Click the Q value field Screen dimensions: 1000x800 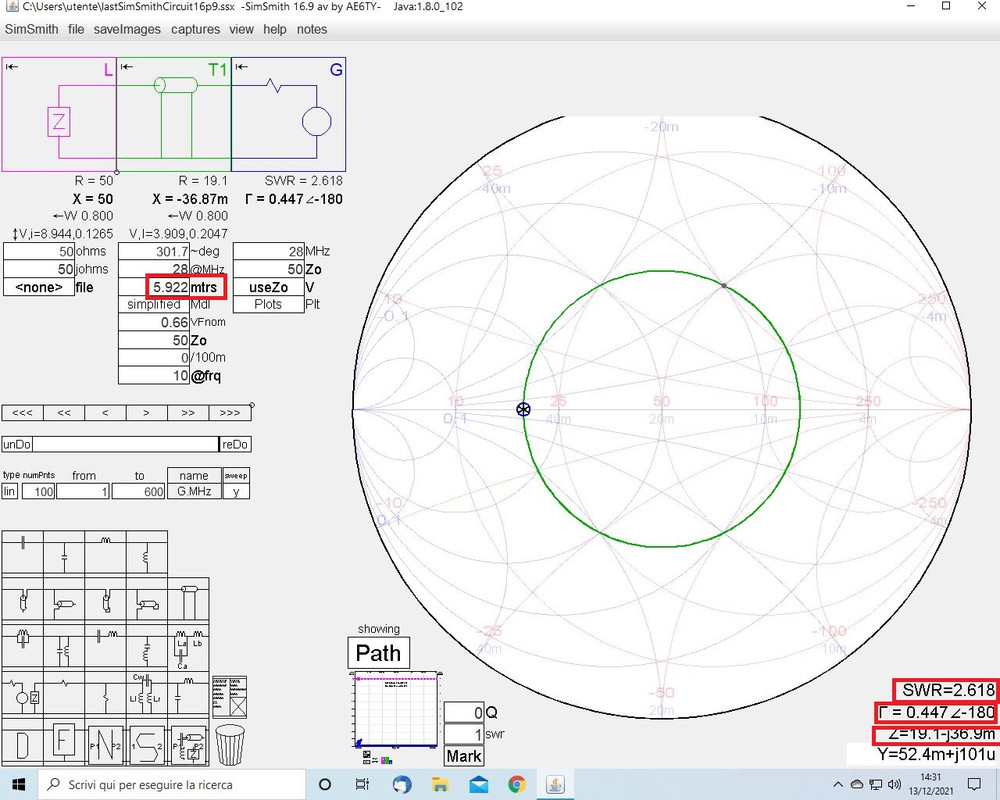[x=464, y=713]
